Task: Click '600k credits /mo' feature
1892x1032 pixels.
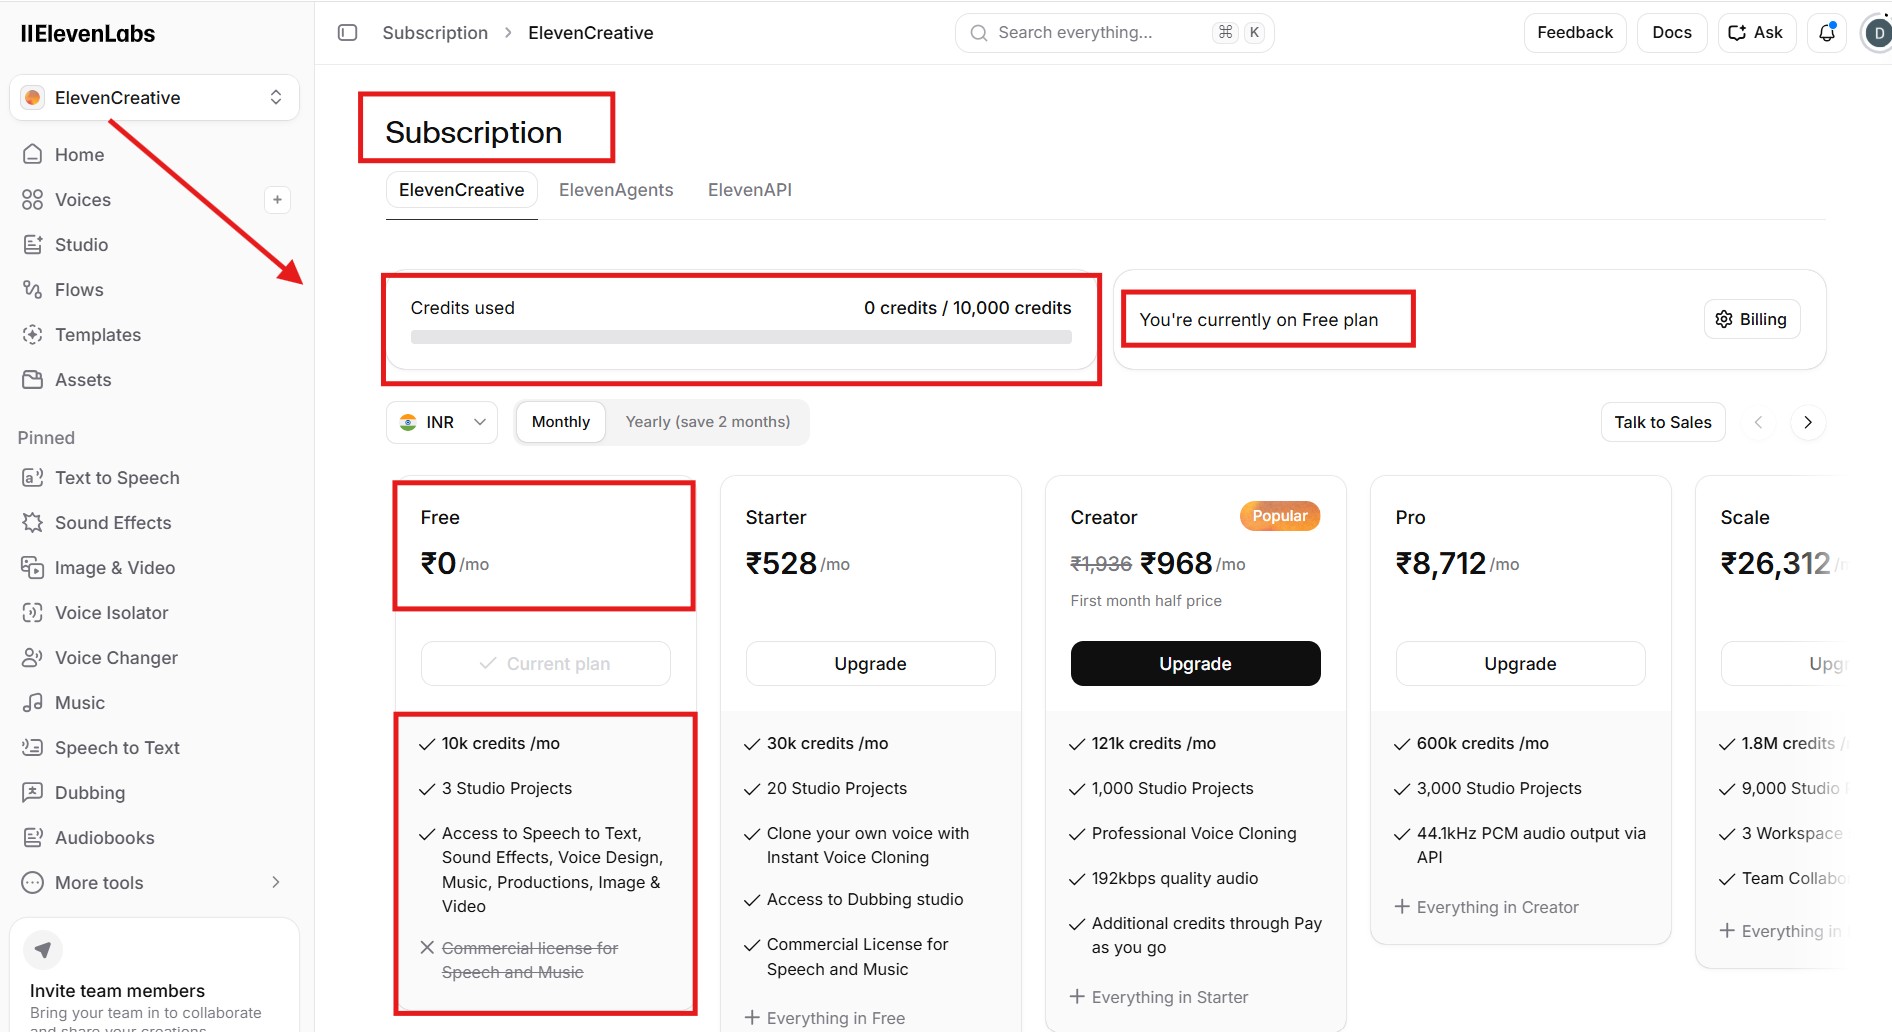Action: [1483, 743]
